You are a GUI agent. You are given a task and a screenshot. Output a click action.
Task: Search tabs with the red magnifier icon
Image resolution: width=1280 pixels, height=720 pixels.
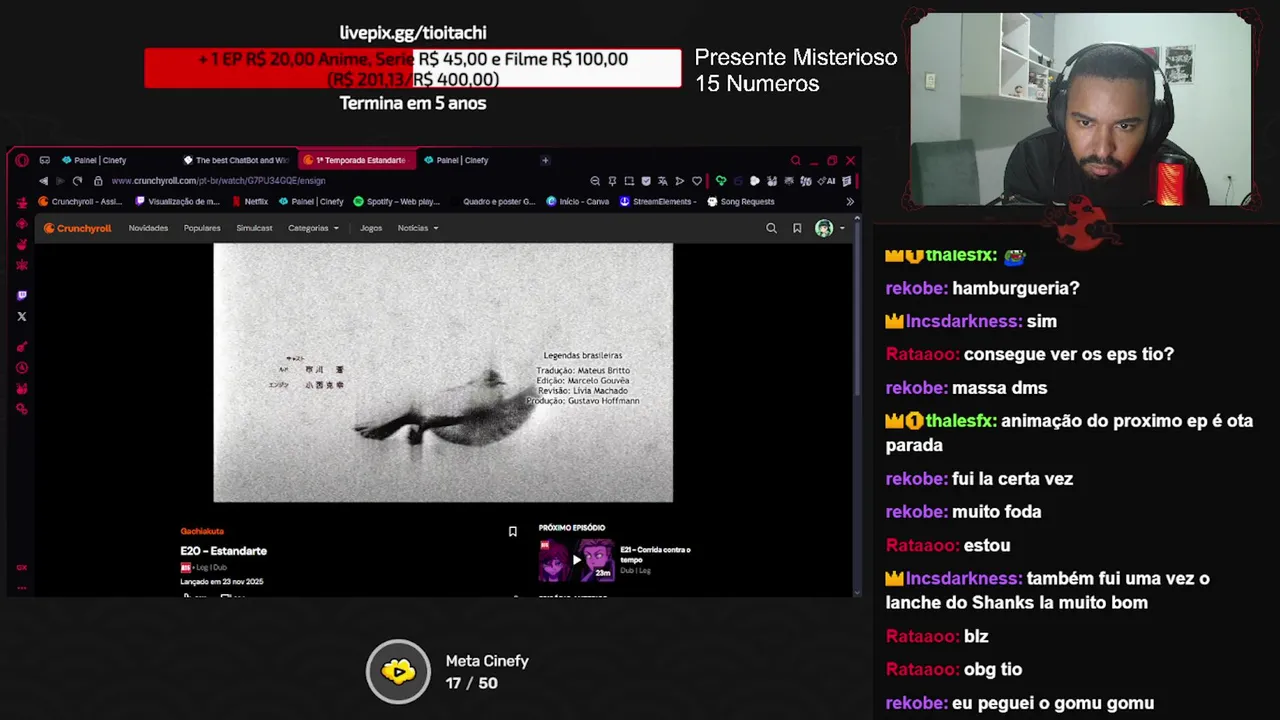click(796, 160)
